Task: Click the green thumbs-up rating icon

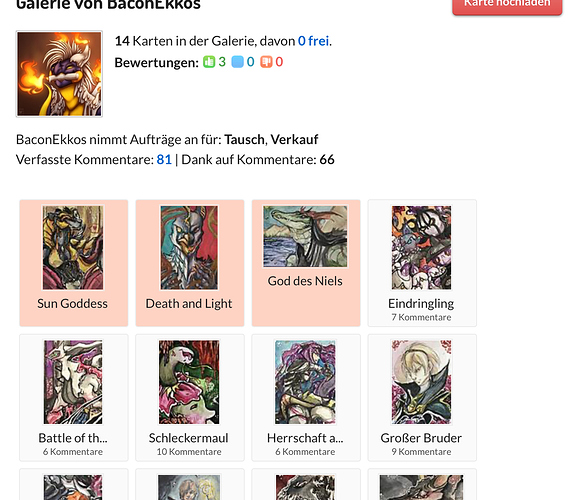Action: (209, 62)
